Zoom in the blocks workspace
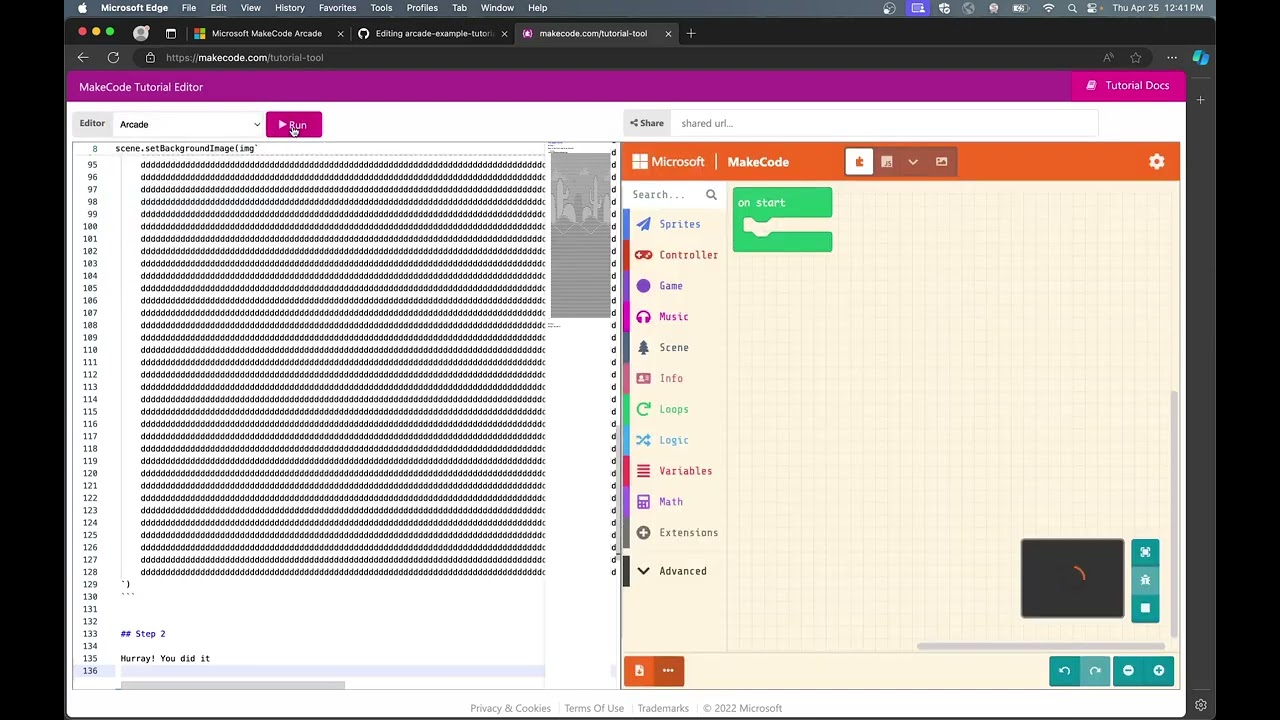This screenshot has height=720, width=1280. (x=1158, y=671)
